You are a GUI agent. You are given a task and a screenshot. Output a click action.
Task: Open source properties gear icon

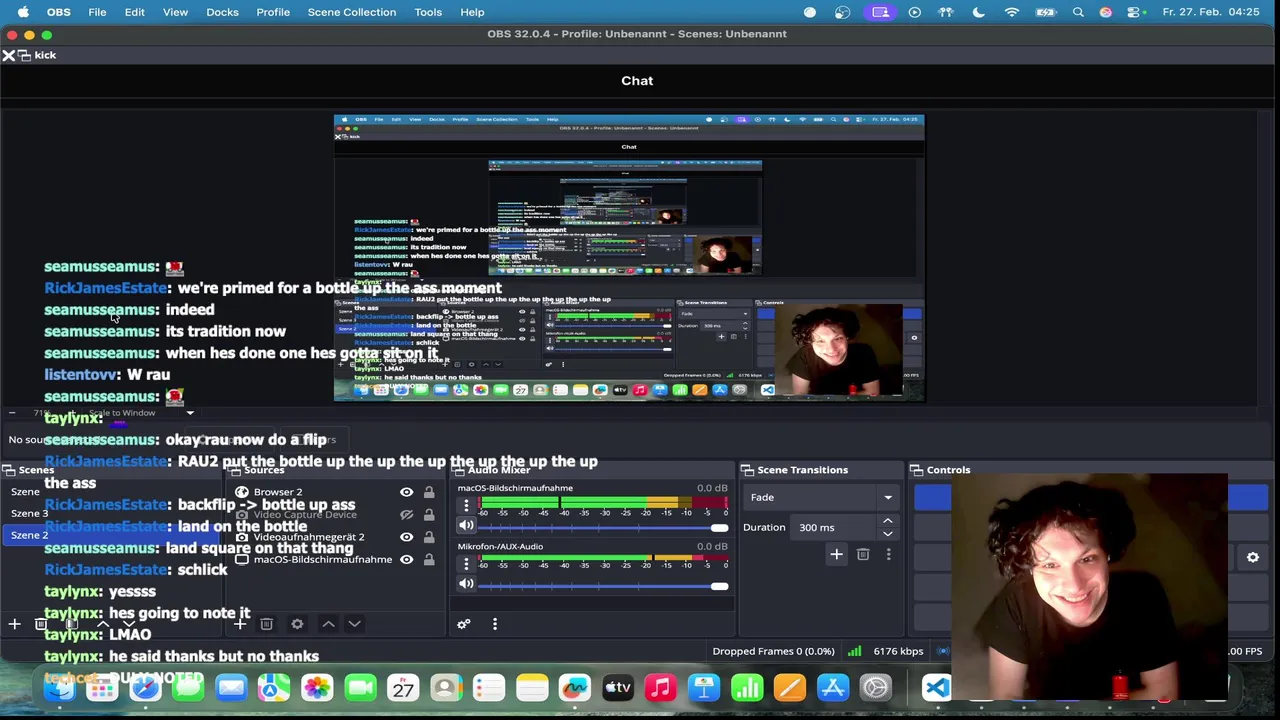297,624
